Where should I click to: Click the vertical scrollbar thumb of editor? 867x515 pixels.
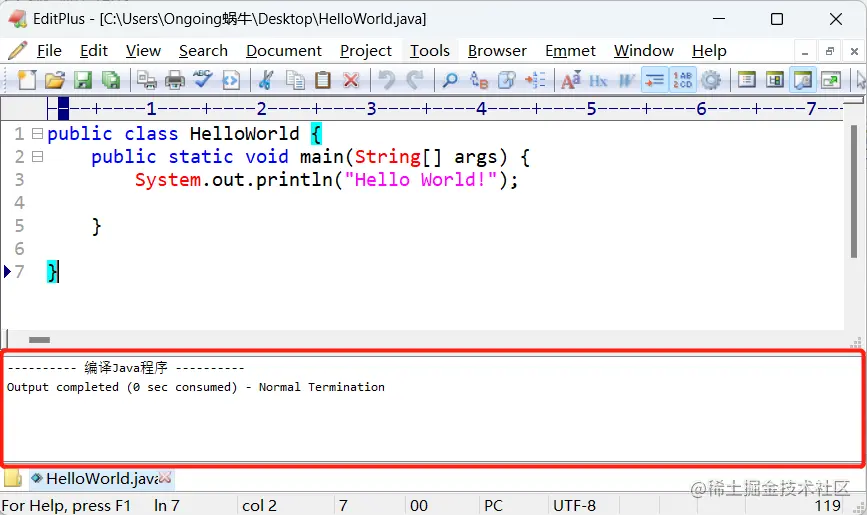854,191
